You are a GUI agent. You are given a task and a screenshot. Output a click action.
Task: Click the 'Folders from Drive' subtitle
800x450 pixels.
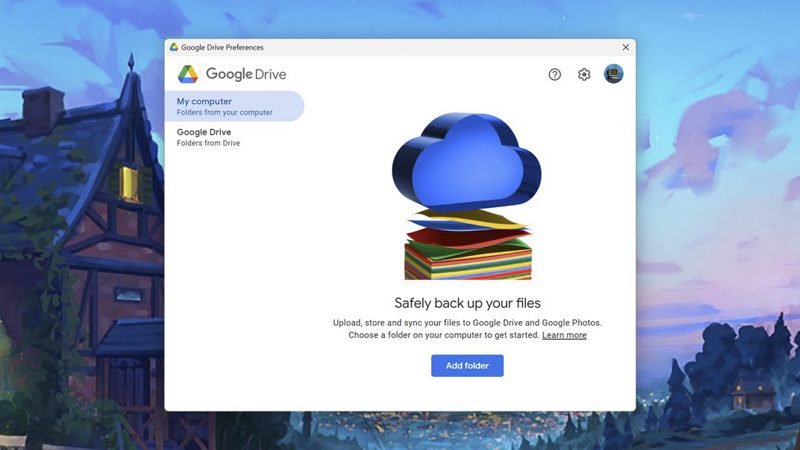point(208,143)
